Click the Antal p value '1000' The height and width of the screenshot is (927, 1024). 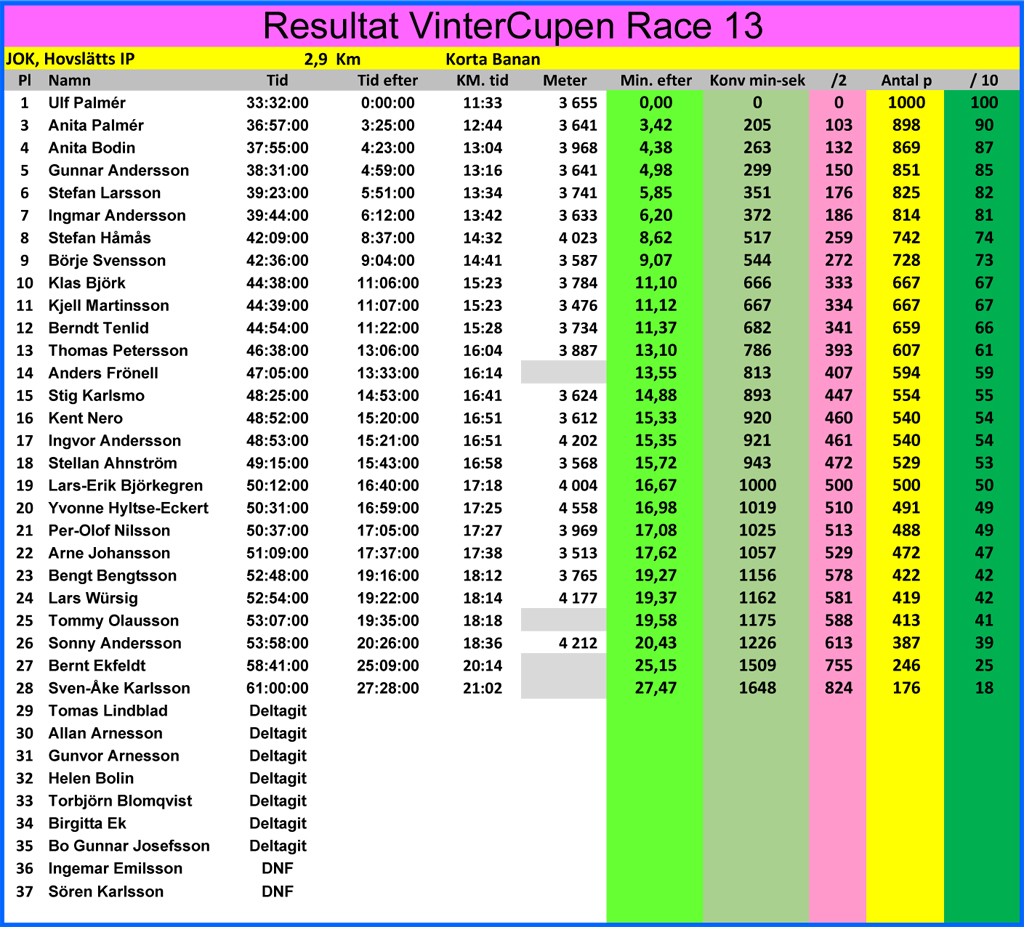point(906,103)
